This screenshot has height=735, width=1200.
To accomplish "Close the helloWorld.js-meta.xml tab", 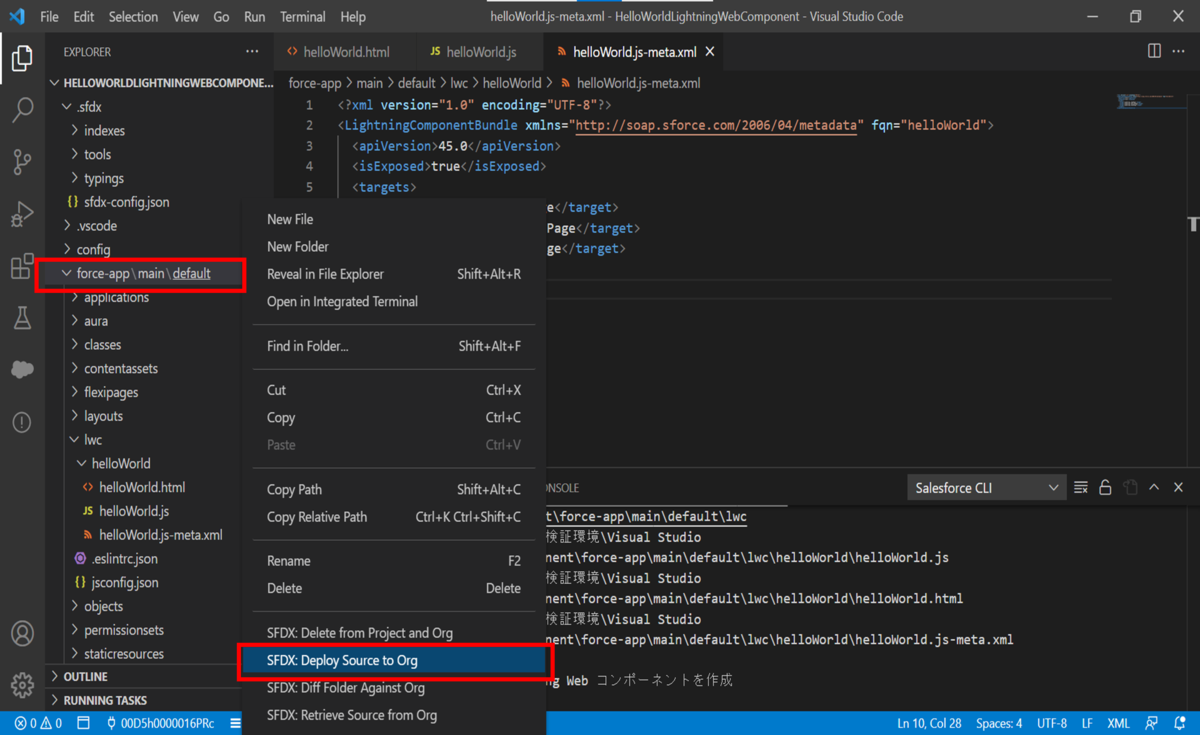I will [710, 52].
